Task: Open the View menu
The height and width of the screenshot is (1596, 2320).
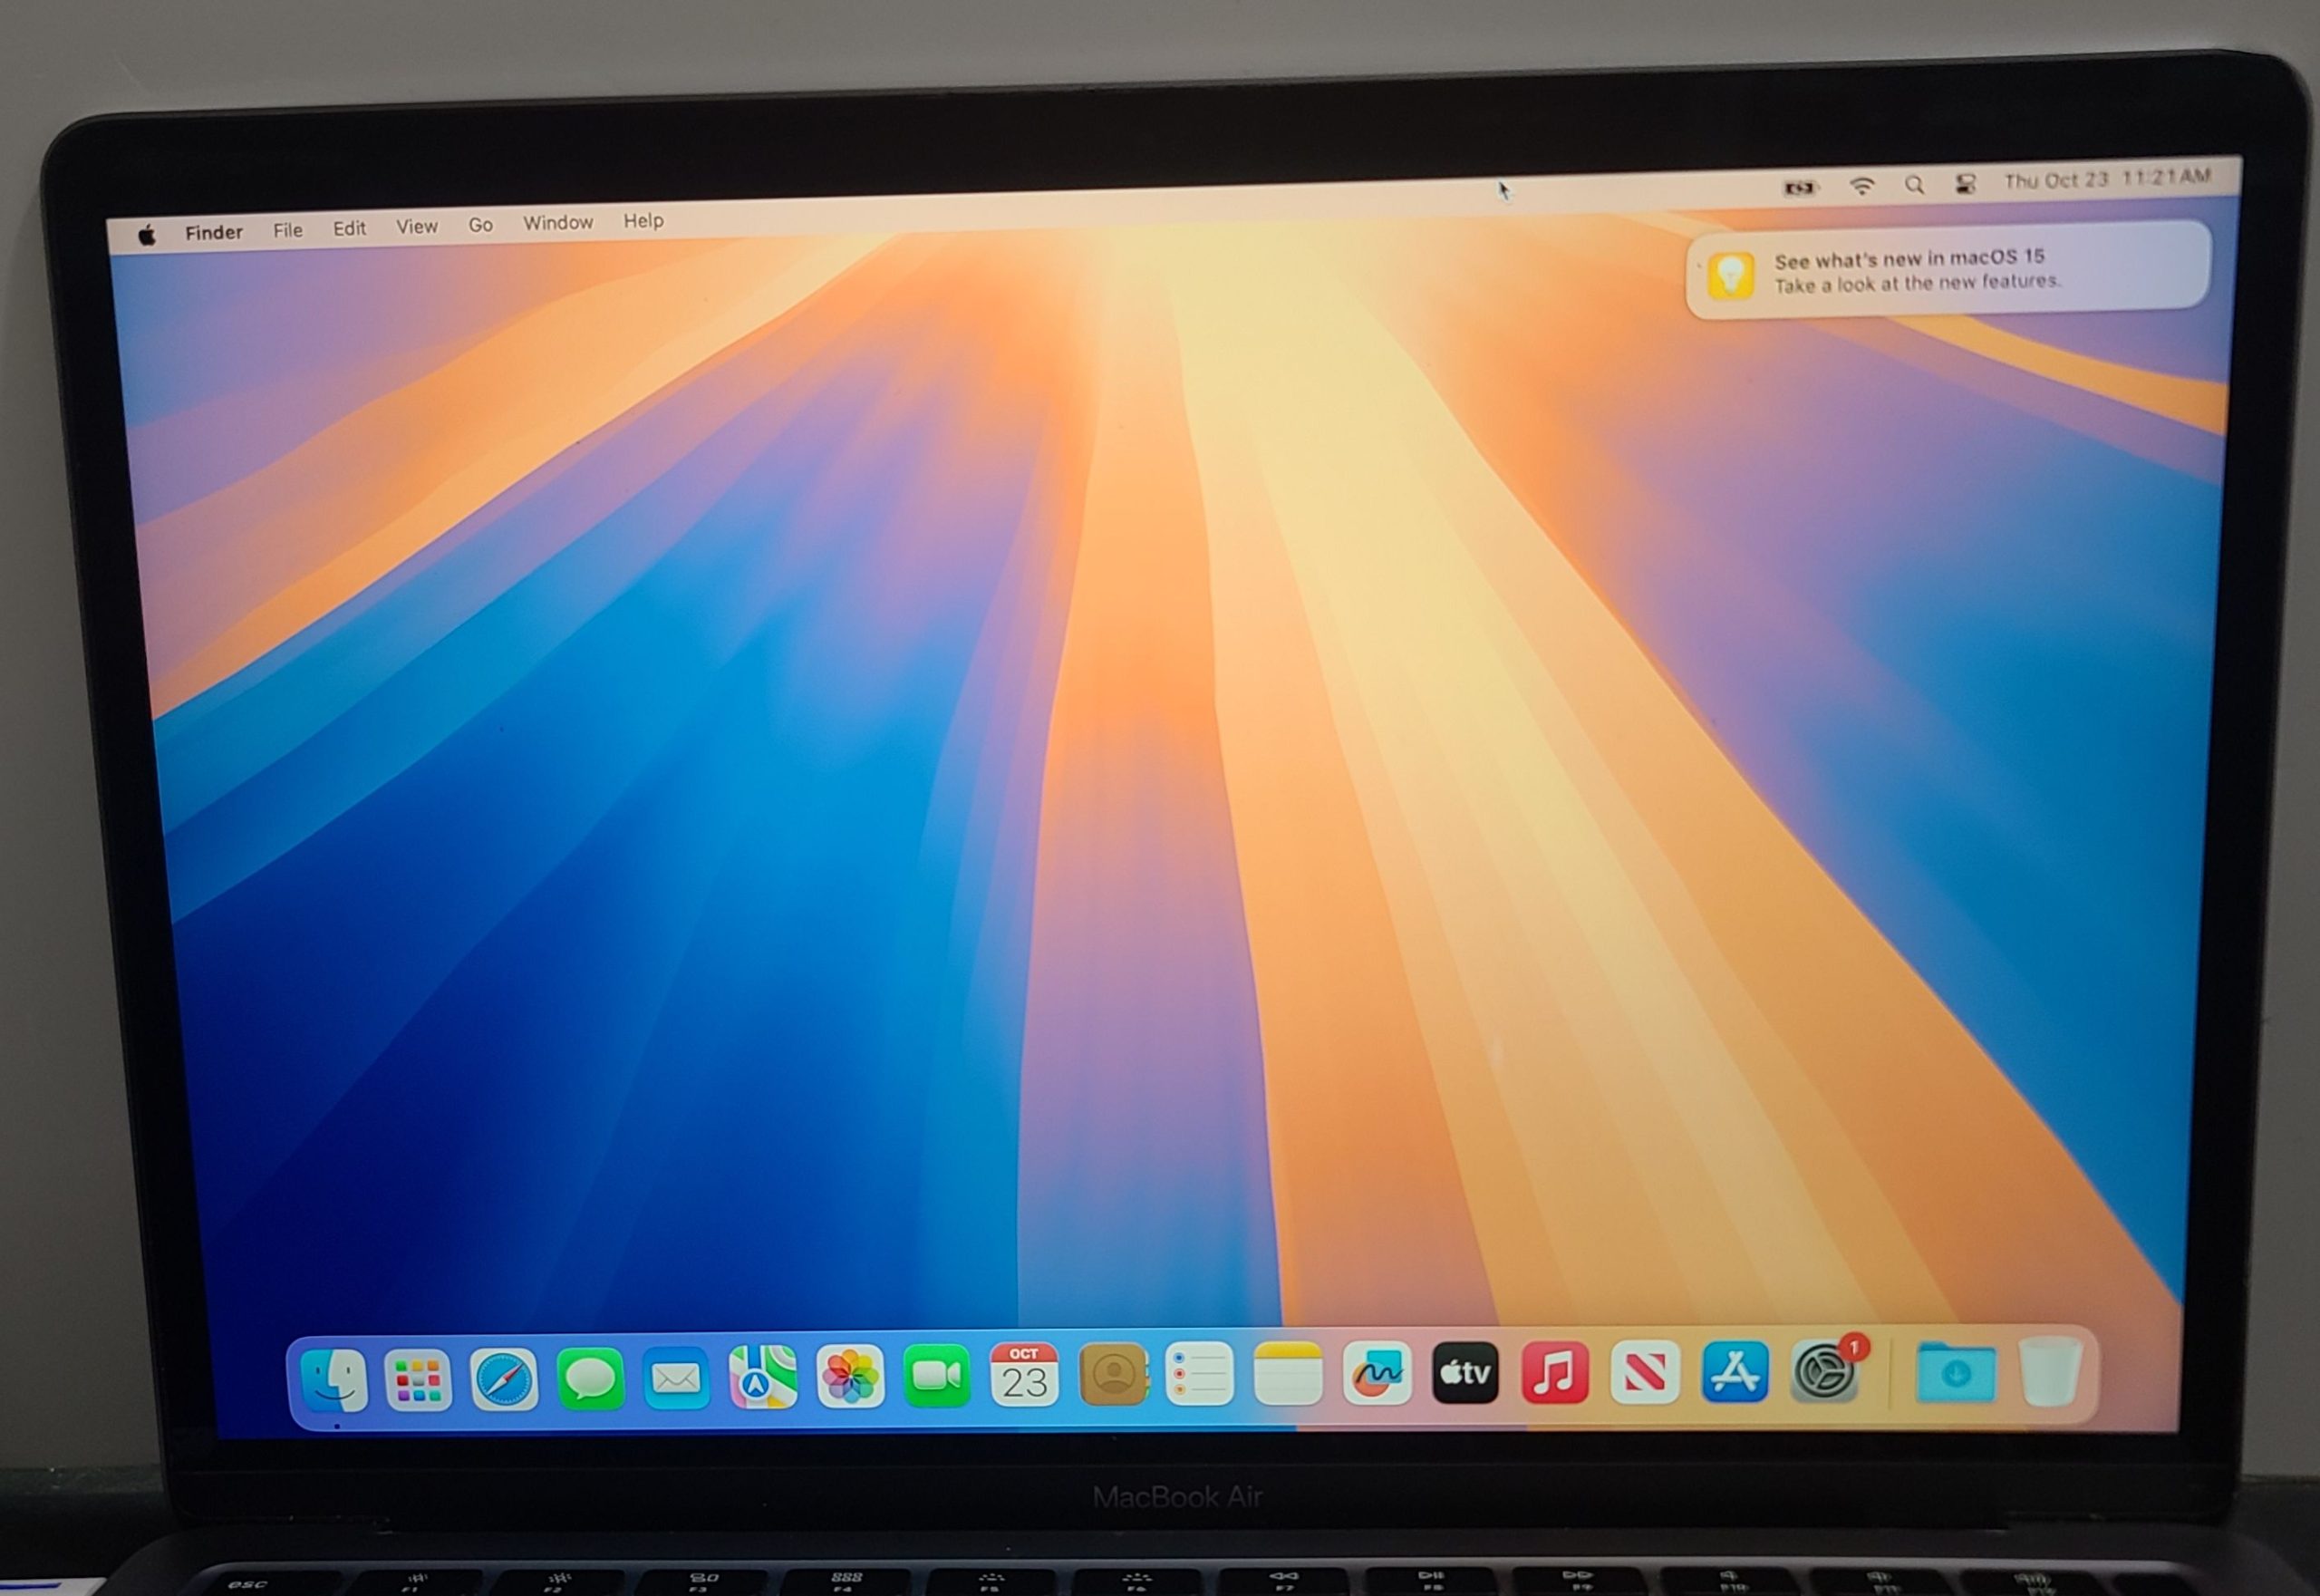Action: point(416,227)
